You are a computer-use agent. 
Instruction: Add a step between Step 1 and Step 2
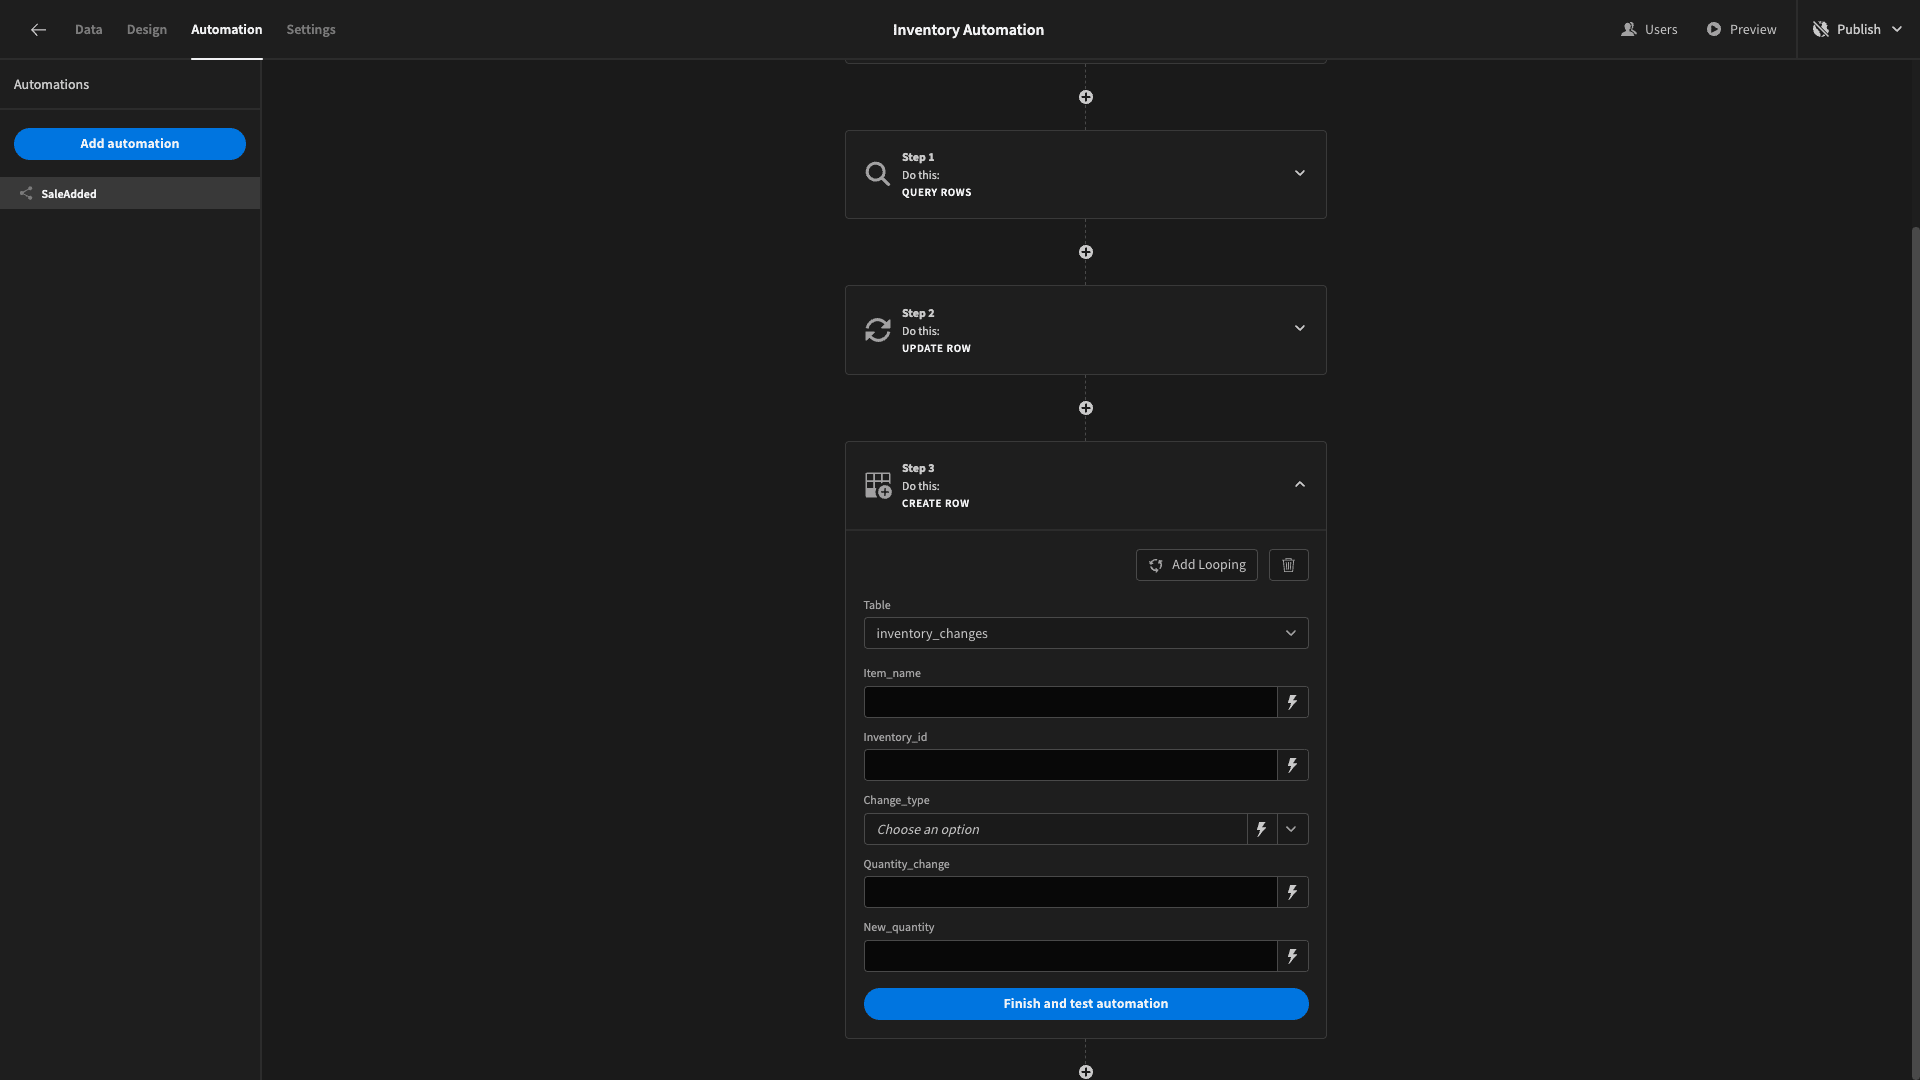coord(1086,252)
